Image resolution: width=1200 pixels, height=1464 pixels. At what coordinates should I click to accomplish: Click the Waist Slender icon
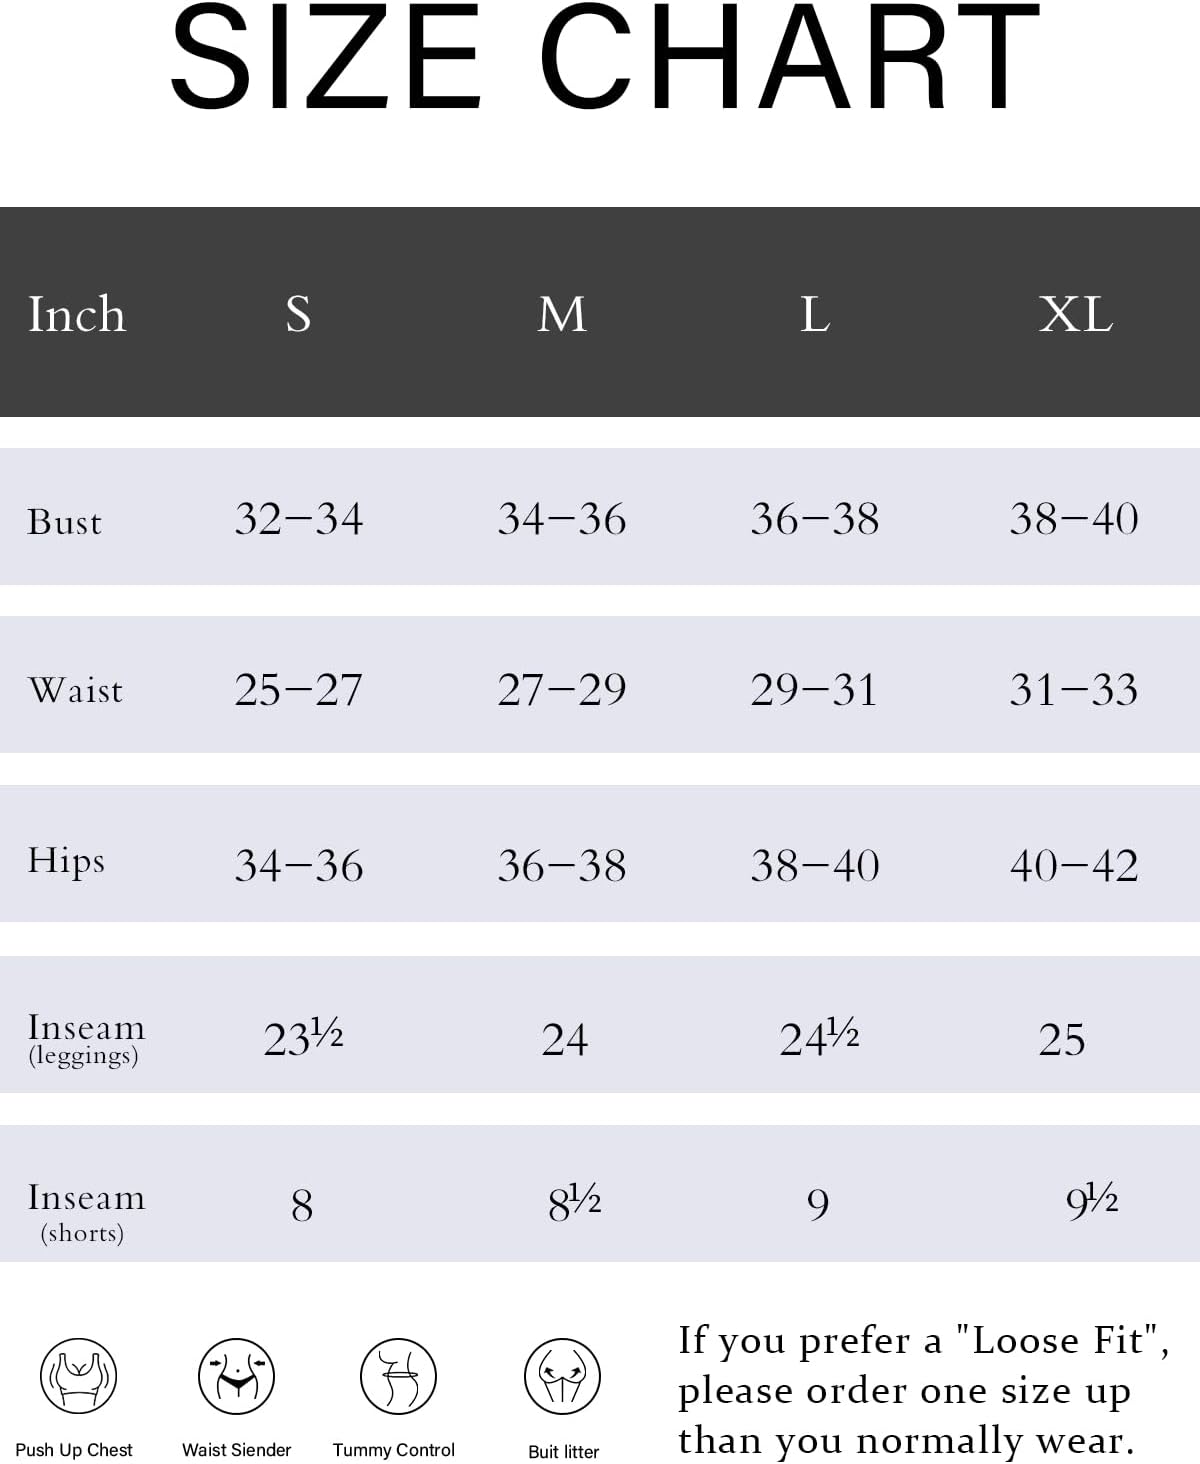coord(237,1377)
